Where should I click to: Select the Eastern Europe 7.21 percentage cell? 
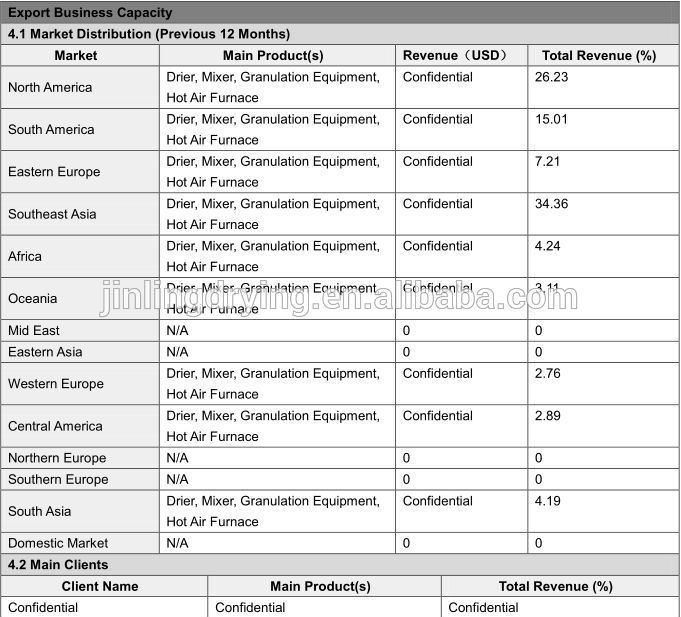(x=547, y=161)
